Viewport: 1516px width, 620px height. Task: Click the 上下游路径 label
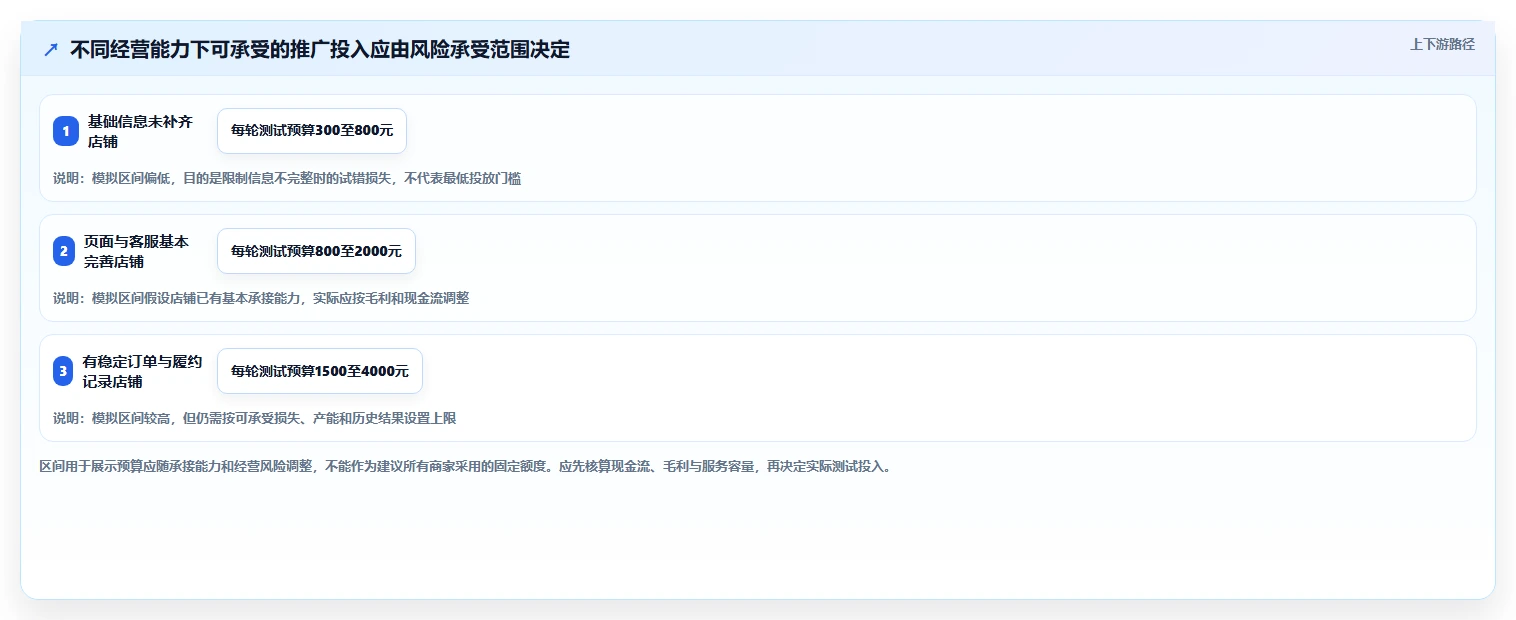pyautogui.click(x=1442, y=45)
